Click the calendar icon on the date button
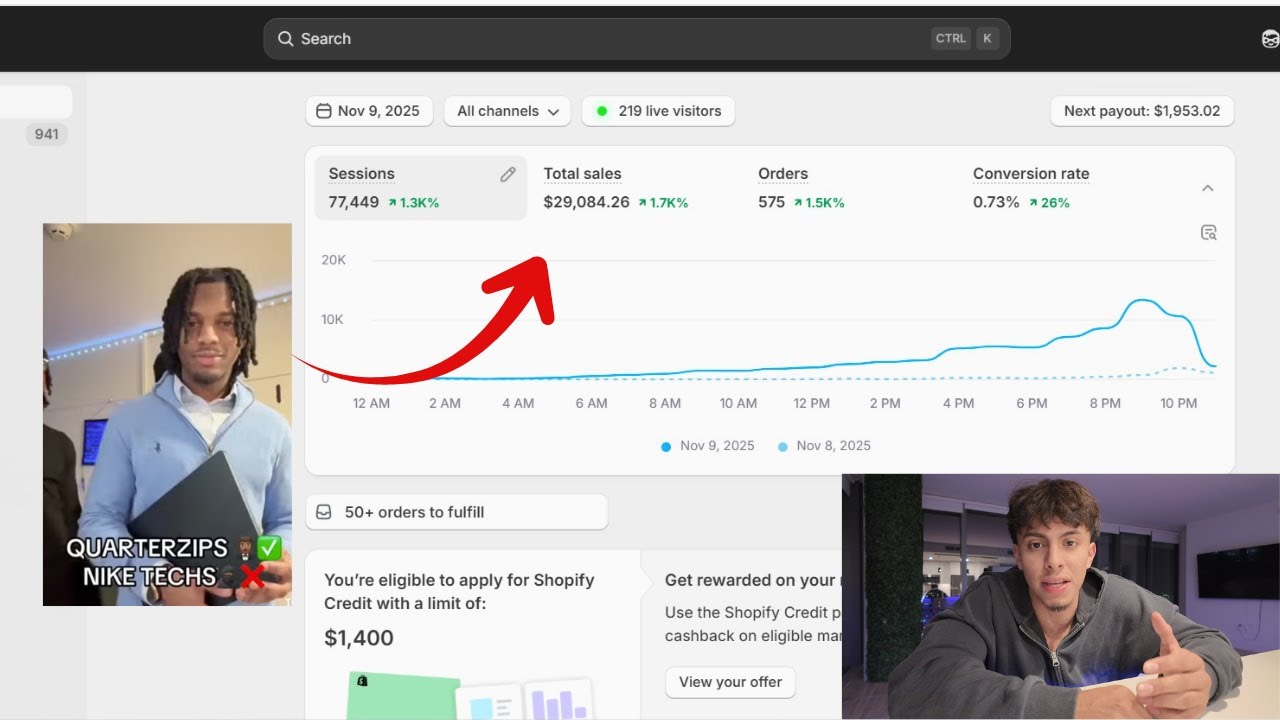Image resolution: width=1280 pixels, height=720 pixels. tap(323, 111)
